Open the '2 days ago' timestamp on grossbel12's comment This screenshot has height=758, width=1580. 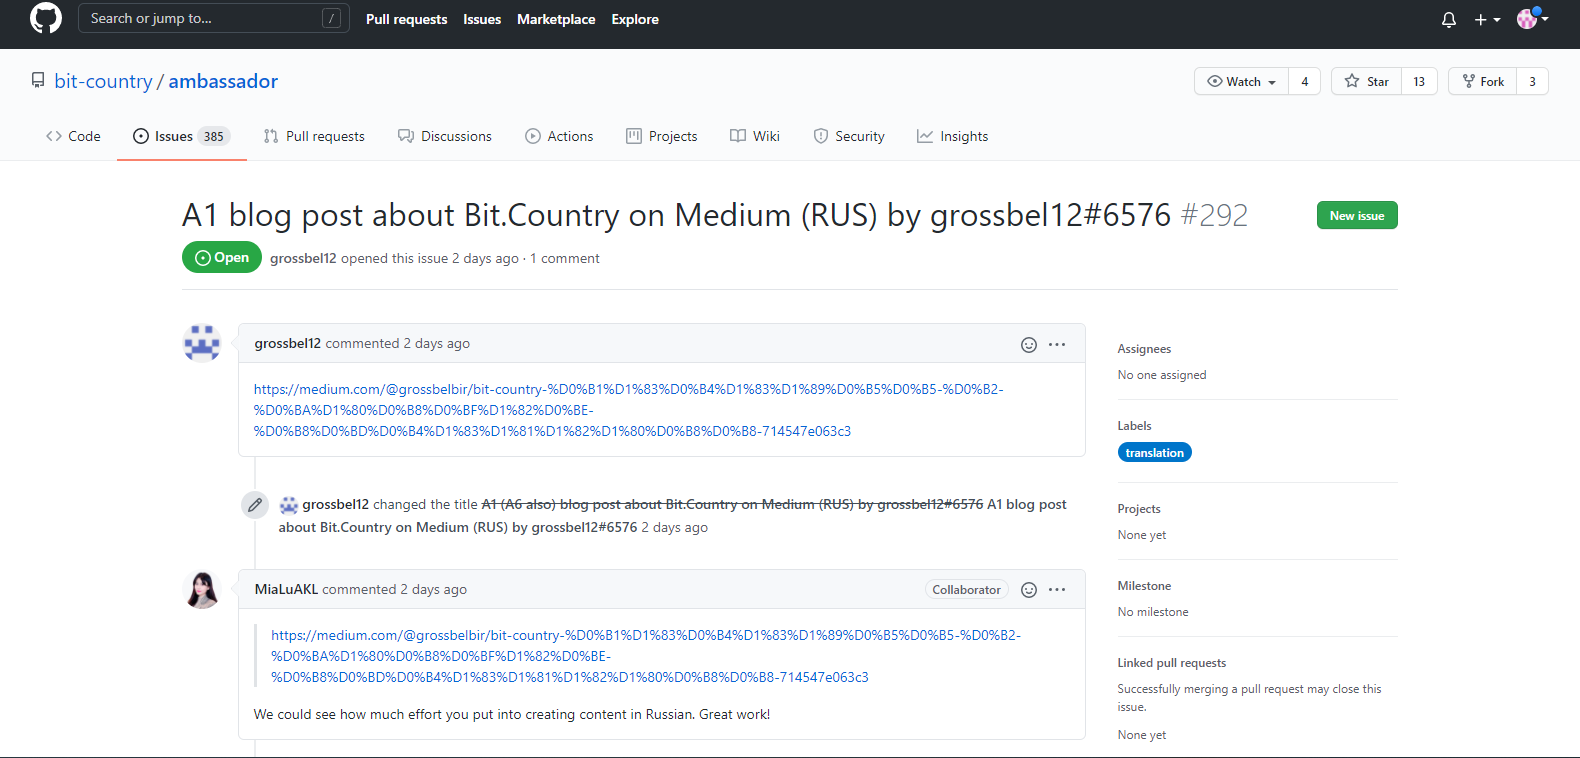tap(436, 343)
